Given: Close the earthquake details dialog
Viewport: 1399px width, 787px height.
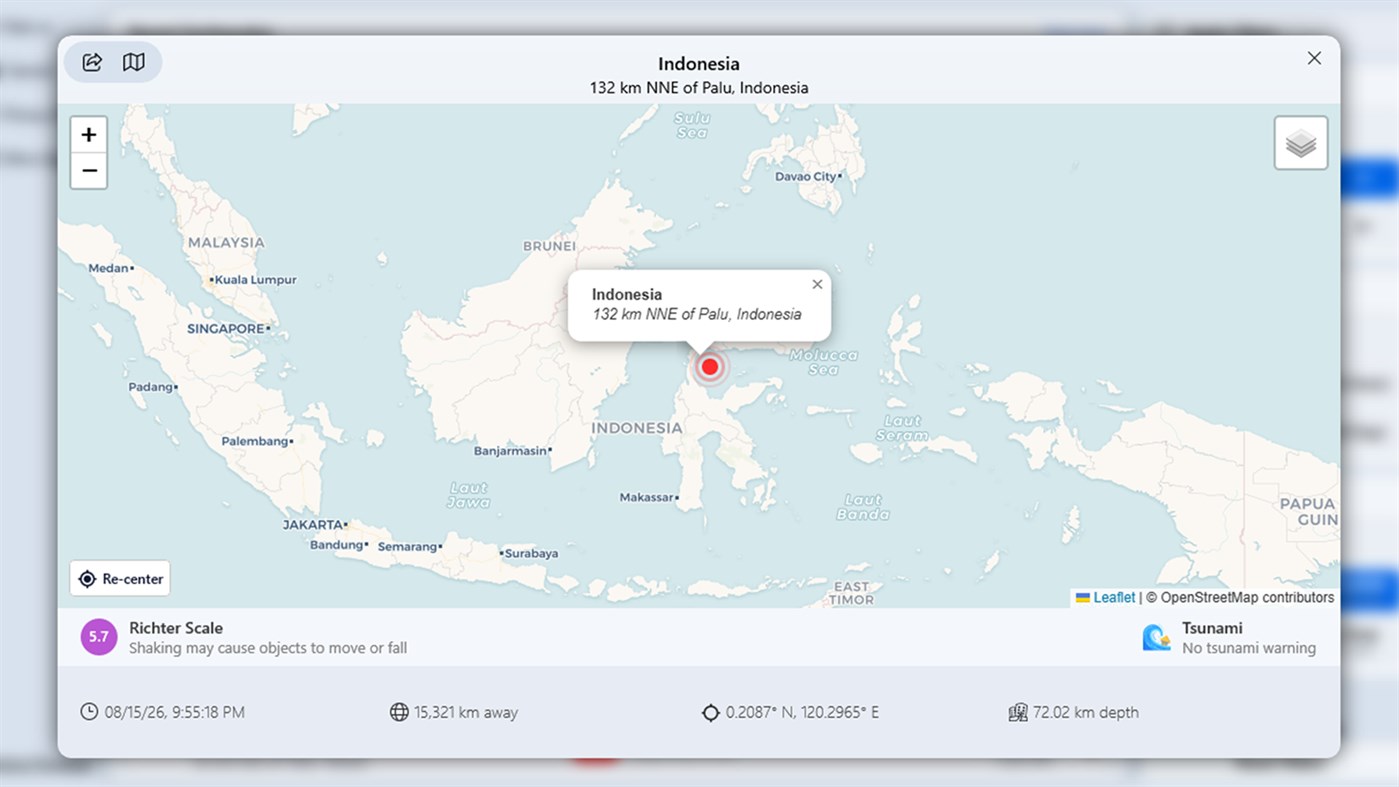Looking at the screenshot, I should pos(1314,58).
